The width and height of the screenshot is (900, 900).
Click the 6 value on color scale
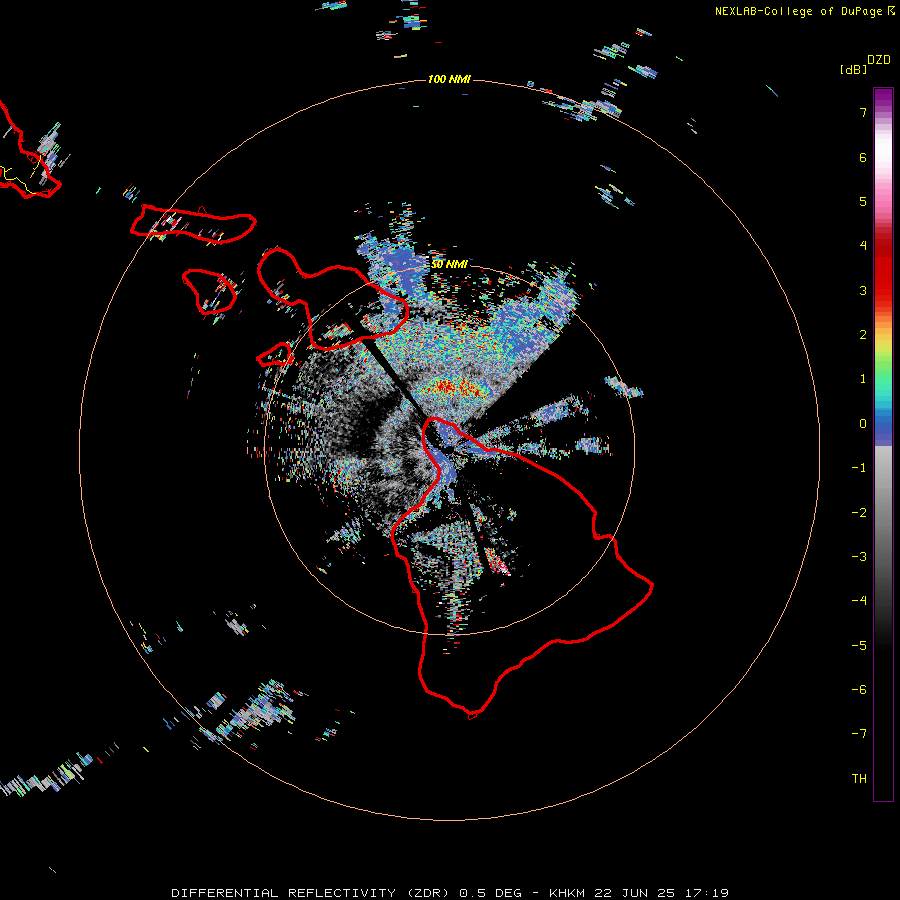click(x=863, y=158)
